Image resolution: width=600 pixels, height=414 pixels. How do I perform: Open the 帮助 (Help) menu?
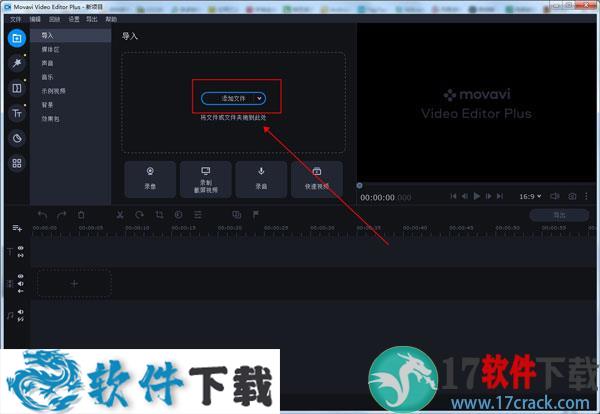111,19
